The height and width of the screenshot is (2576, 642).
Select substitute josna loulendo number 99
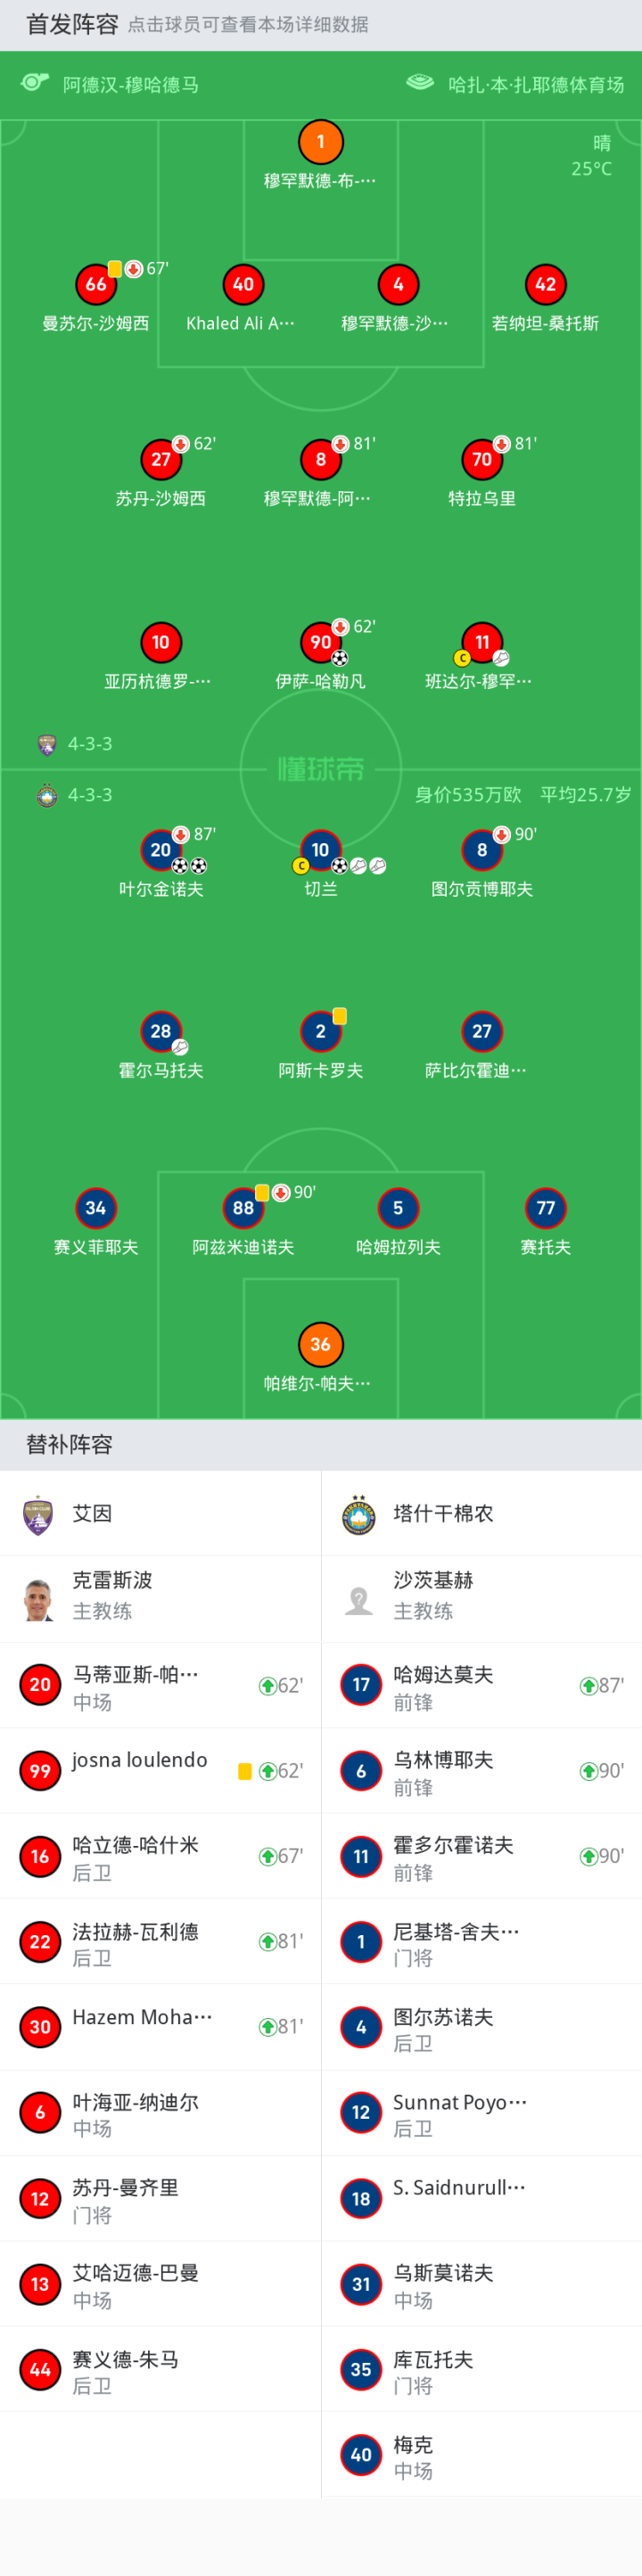click(40, 1771)
